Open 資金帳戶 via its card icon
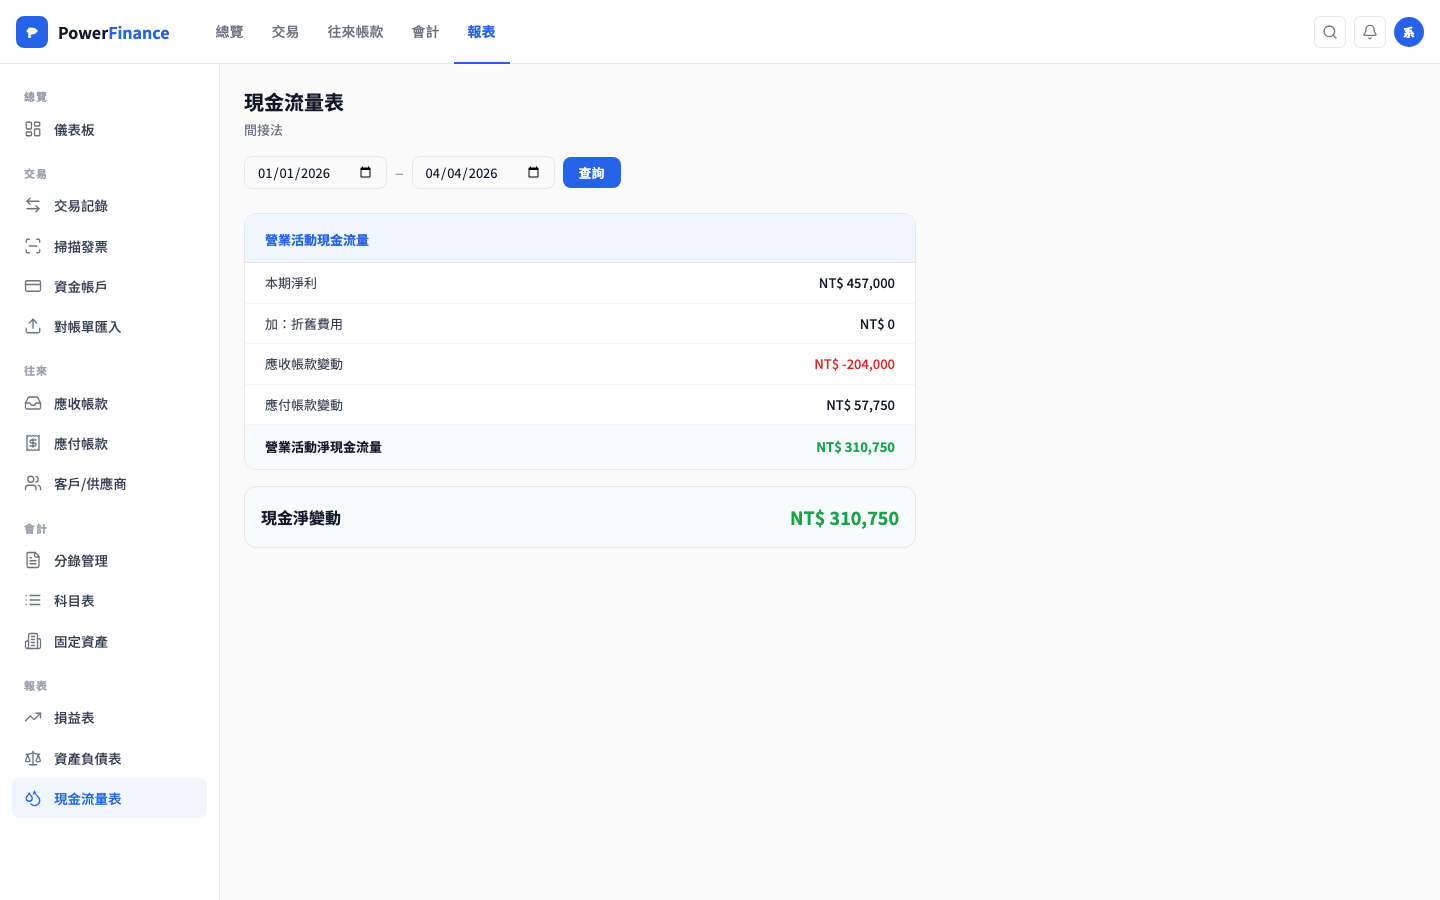Screen dimensions: 1440x900 [x=32, y=286]
